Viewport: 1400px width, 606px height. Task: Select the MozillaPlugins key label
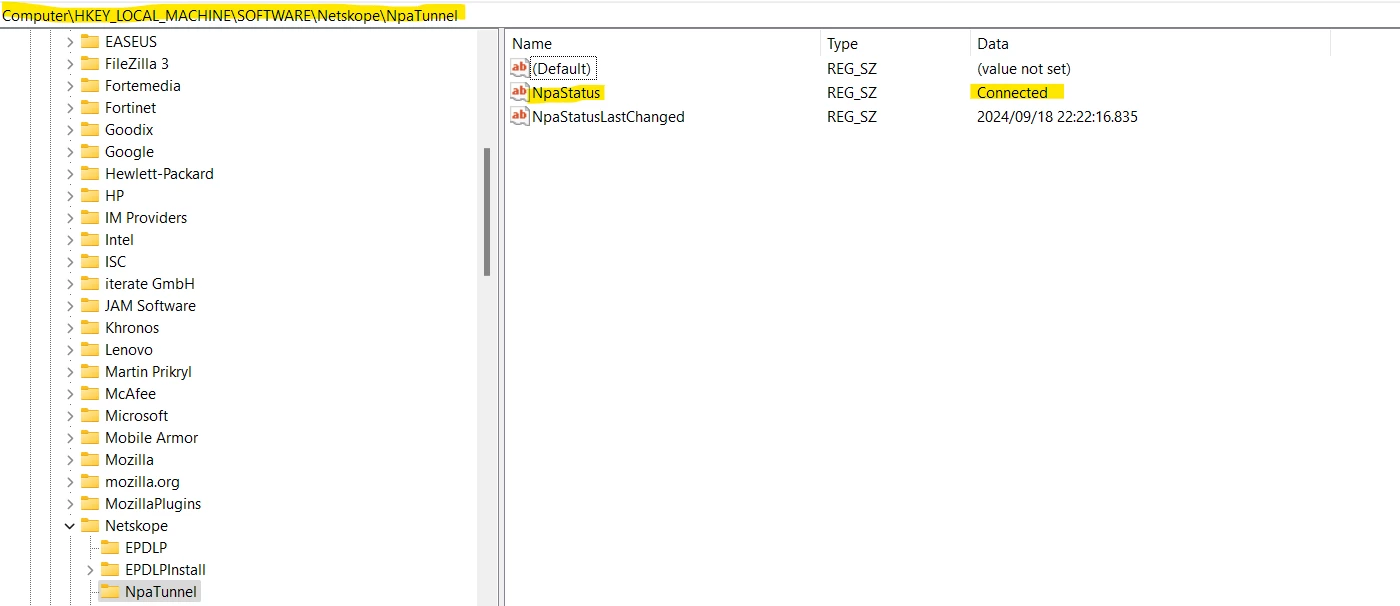pyautogui.click(x=153, y=504)
